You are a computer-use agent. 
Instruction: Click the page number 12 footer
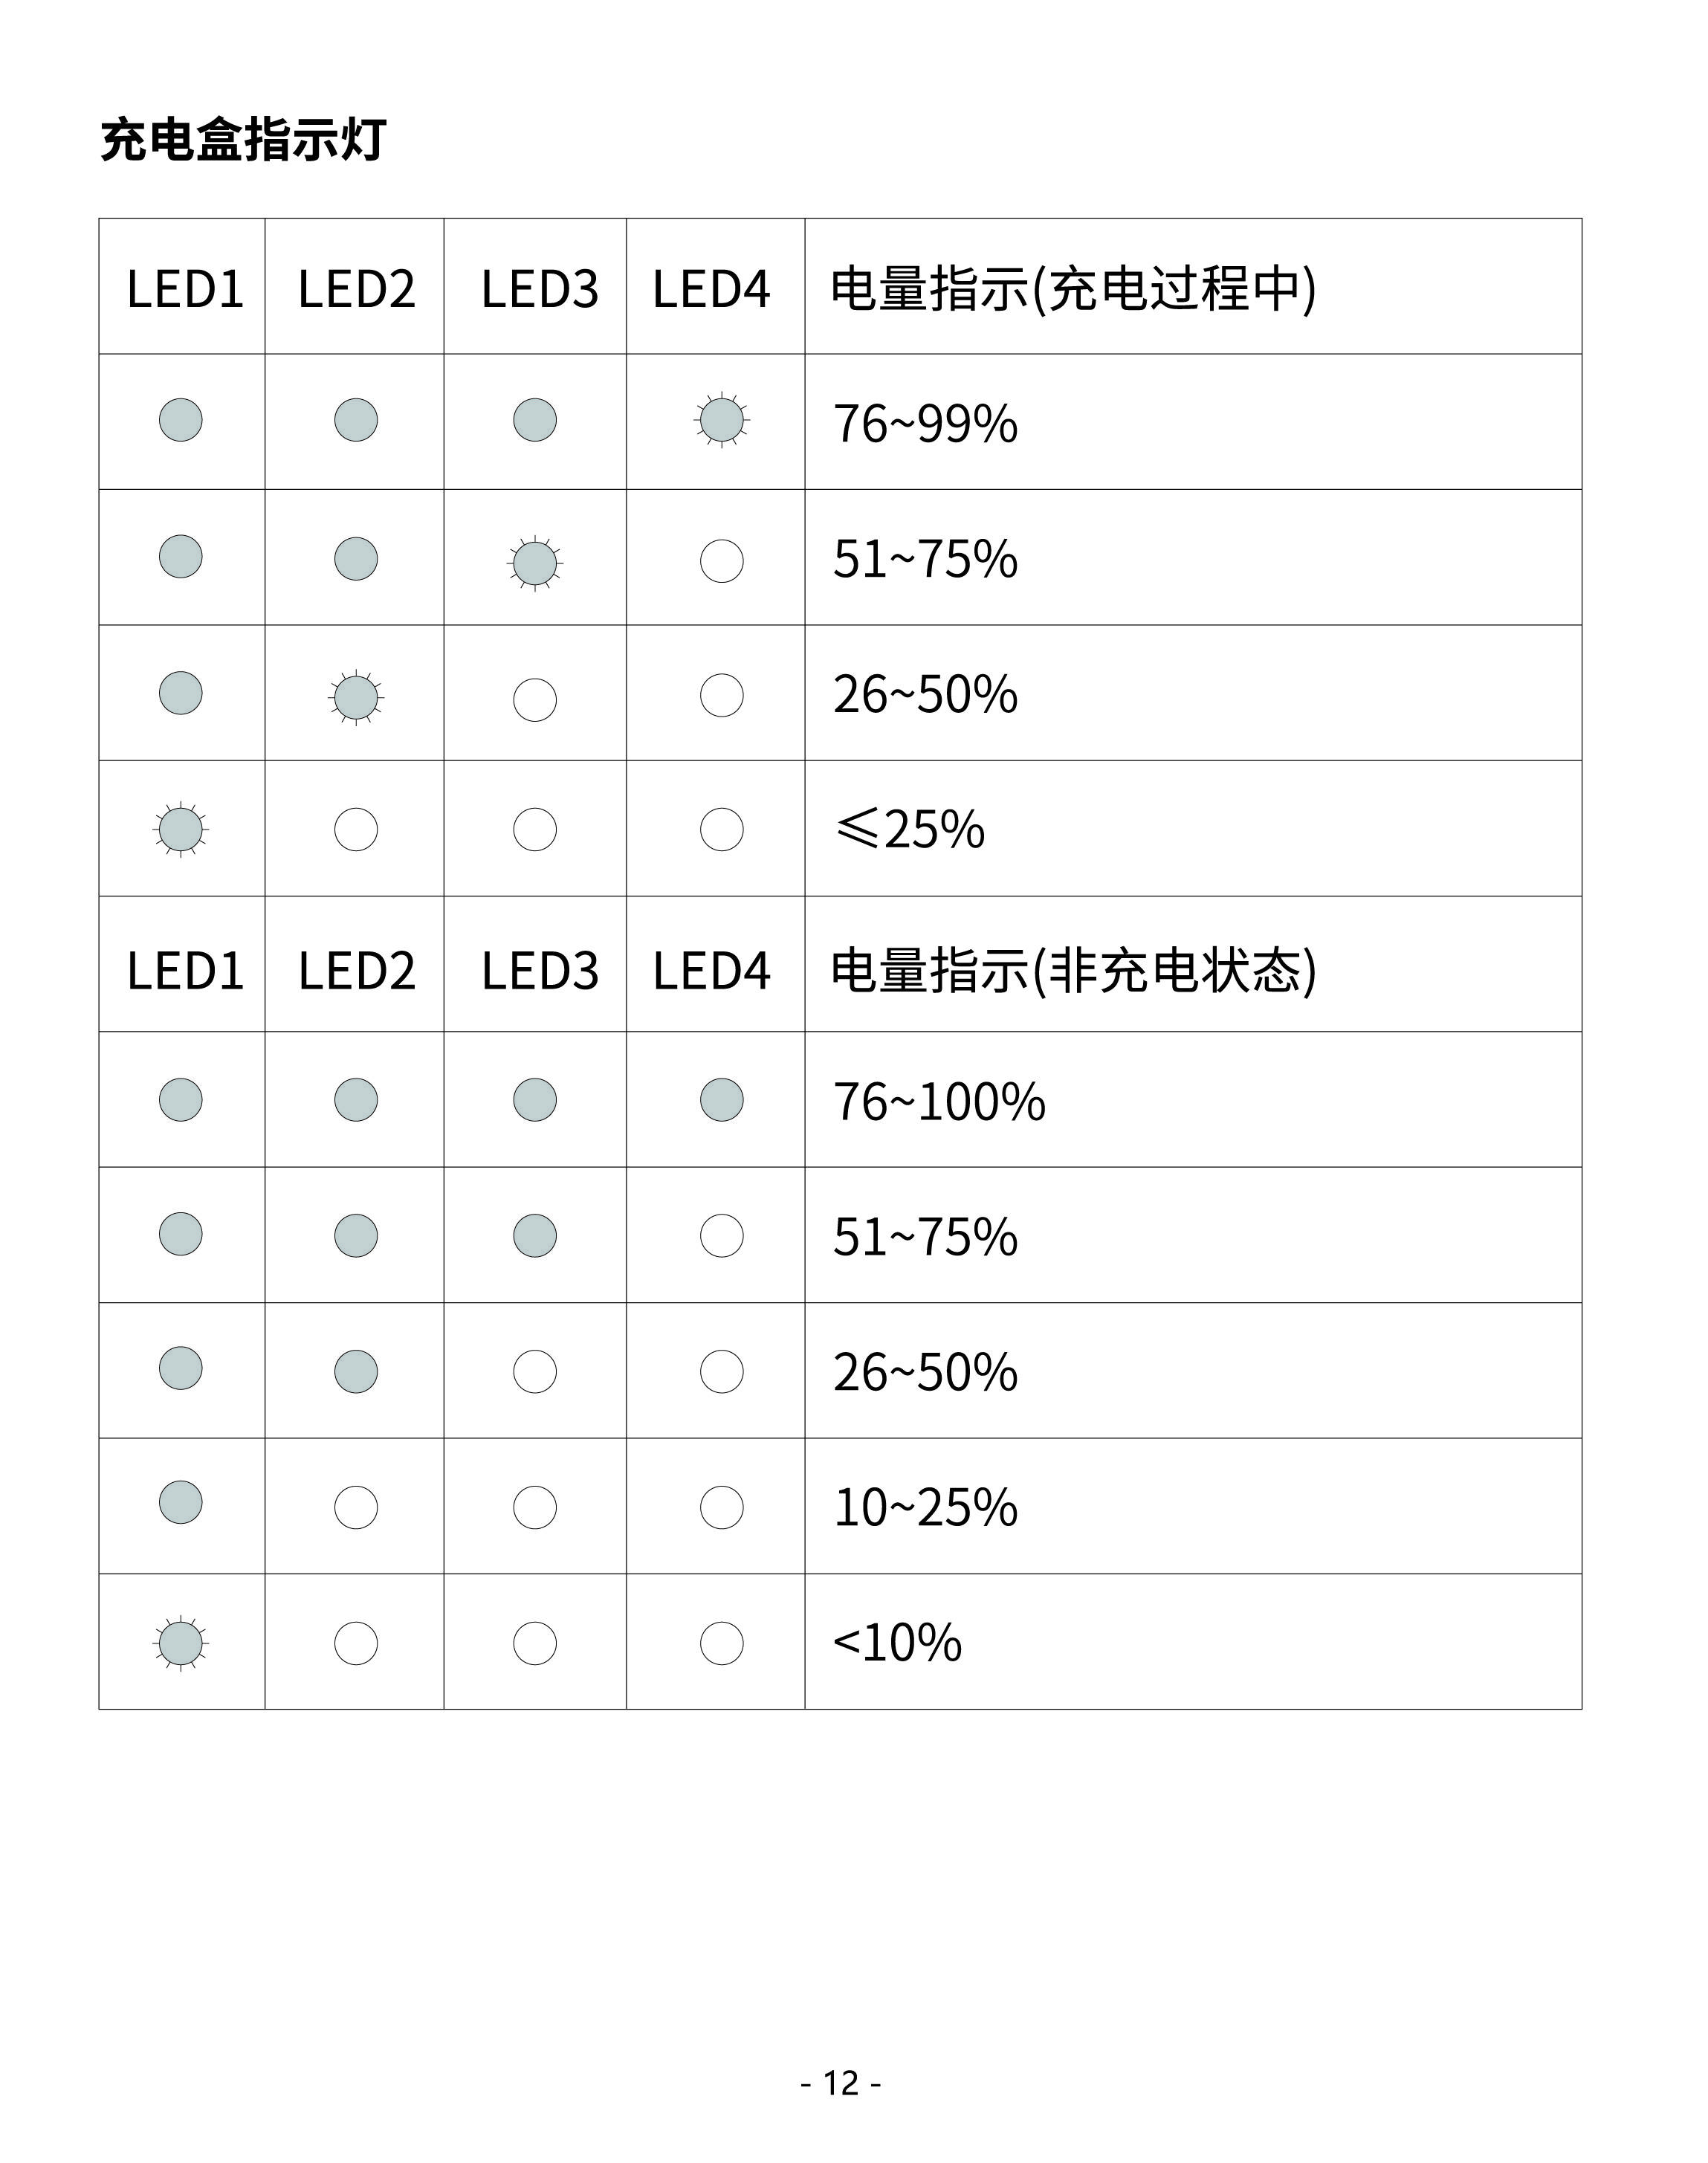pos(841,2082)
